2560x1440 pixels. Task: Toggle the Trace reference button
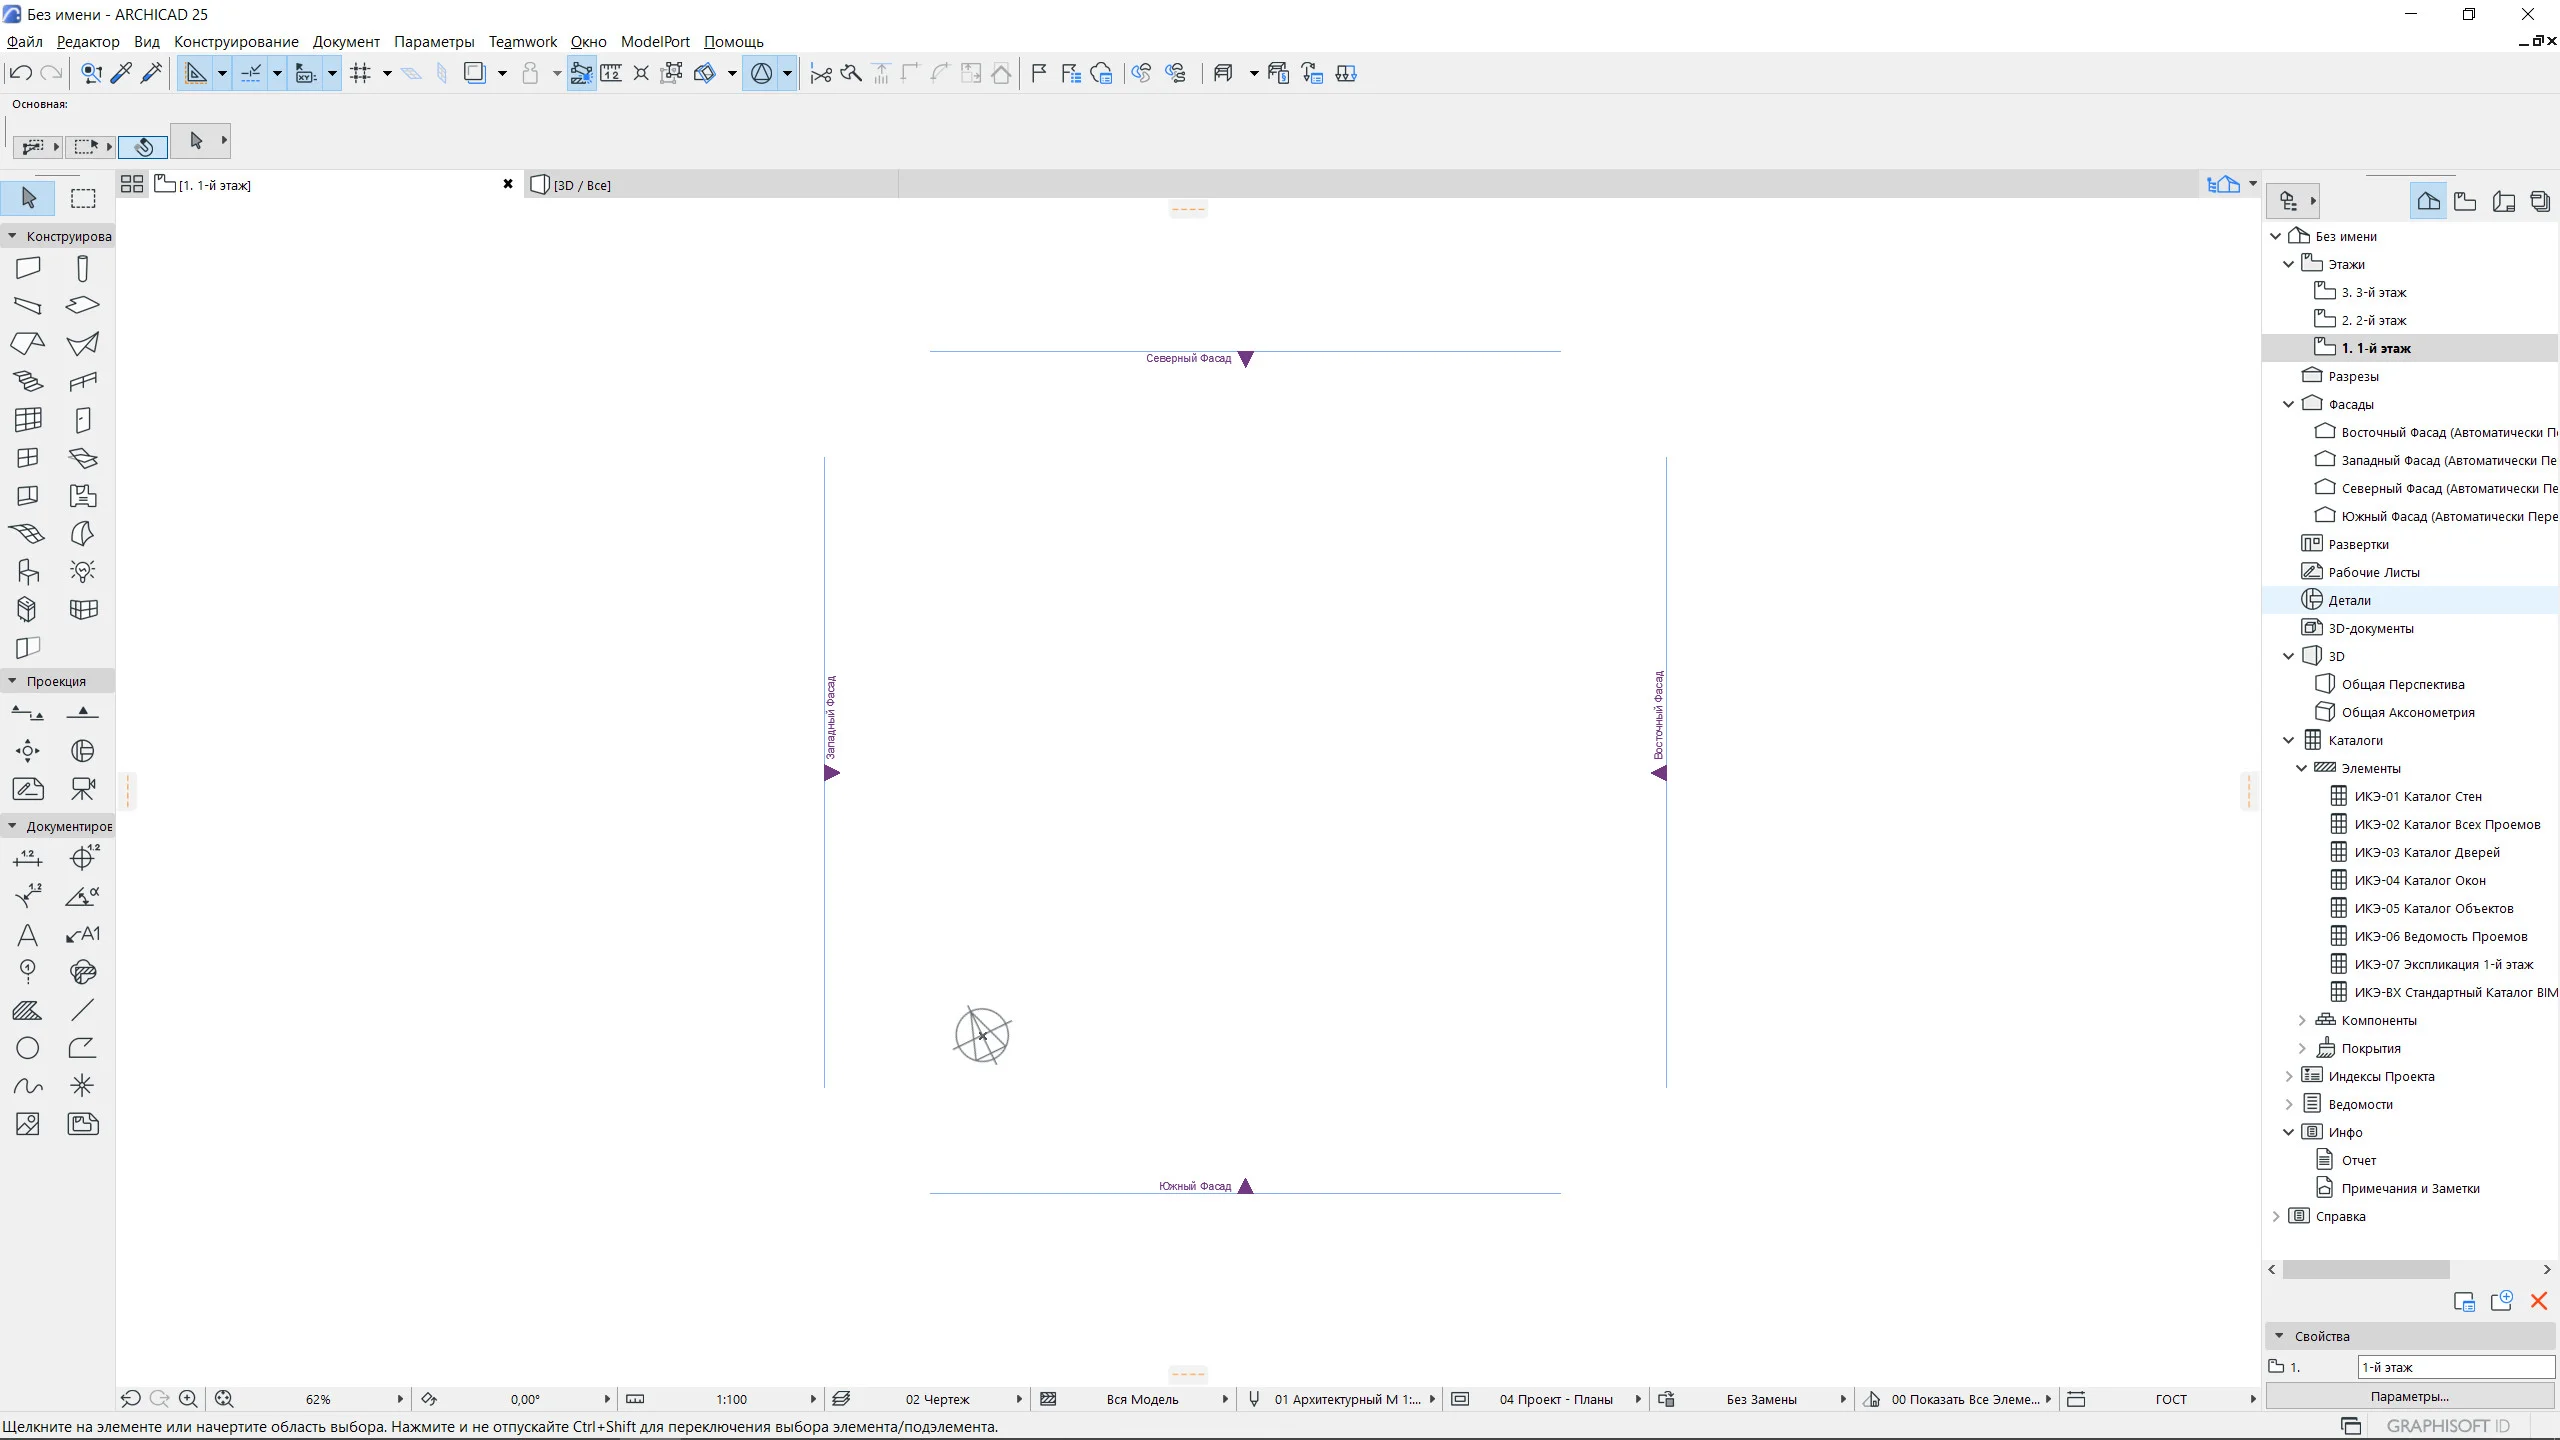click(474, 73)
